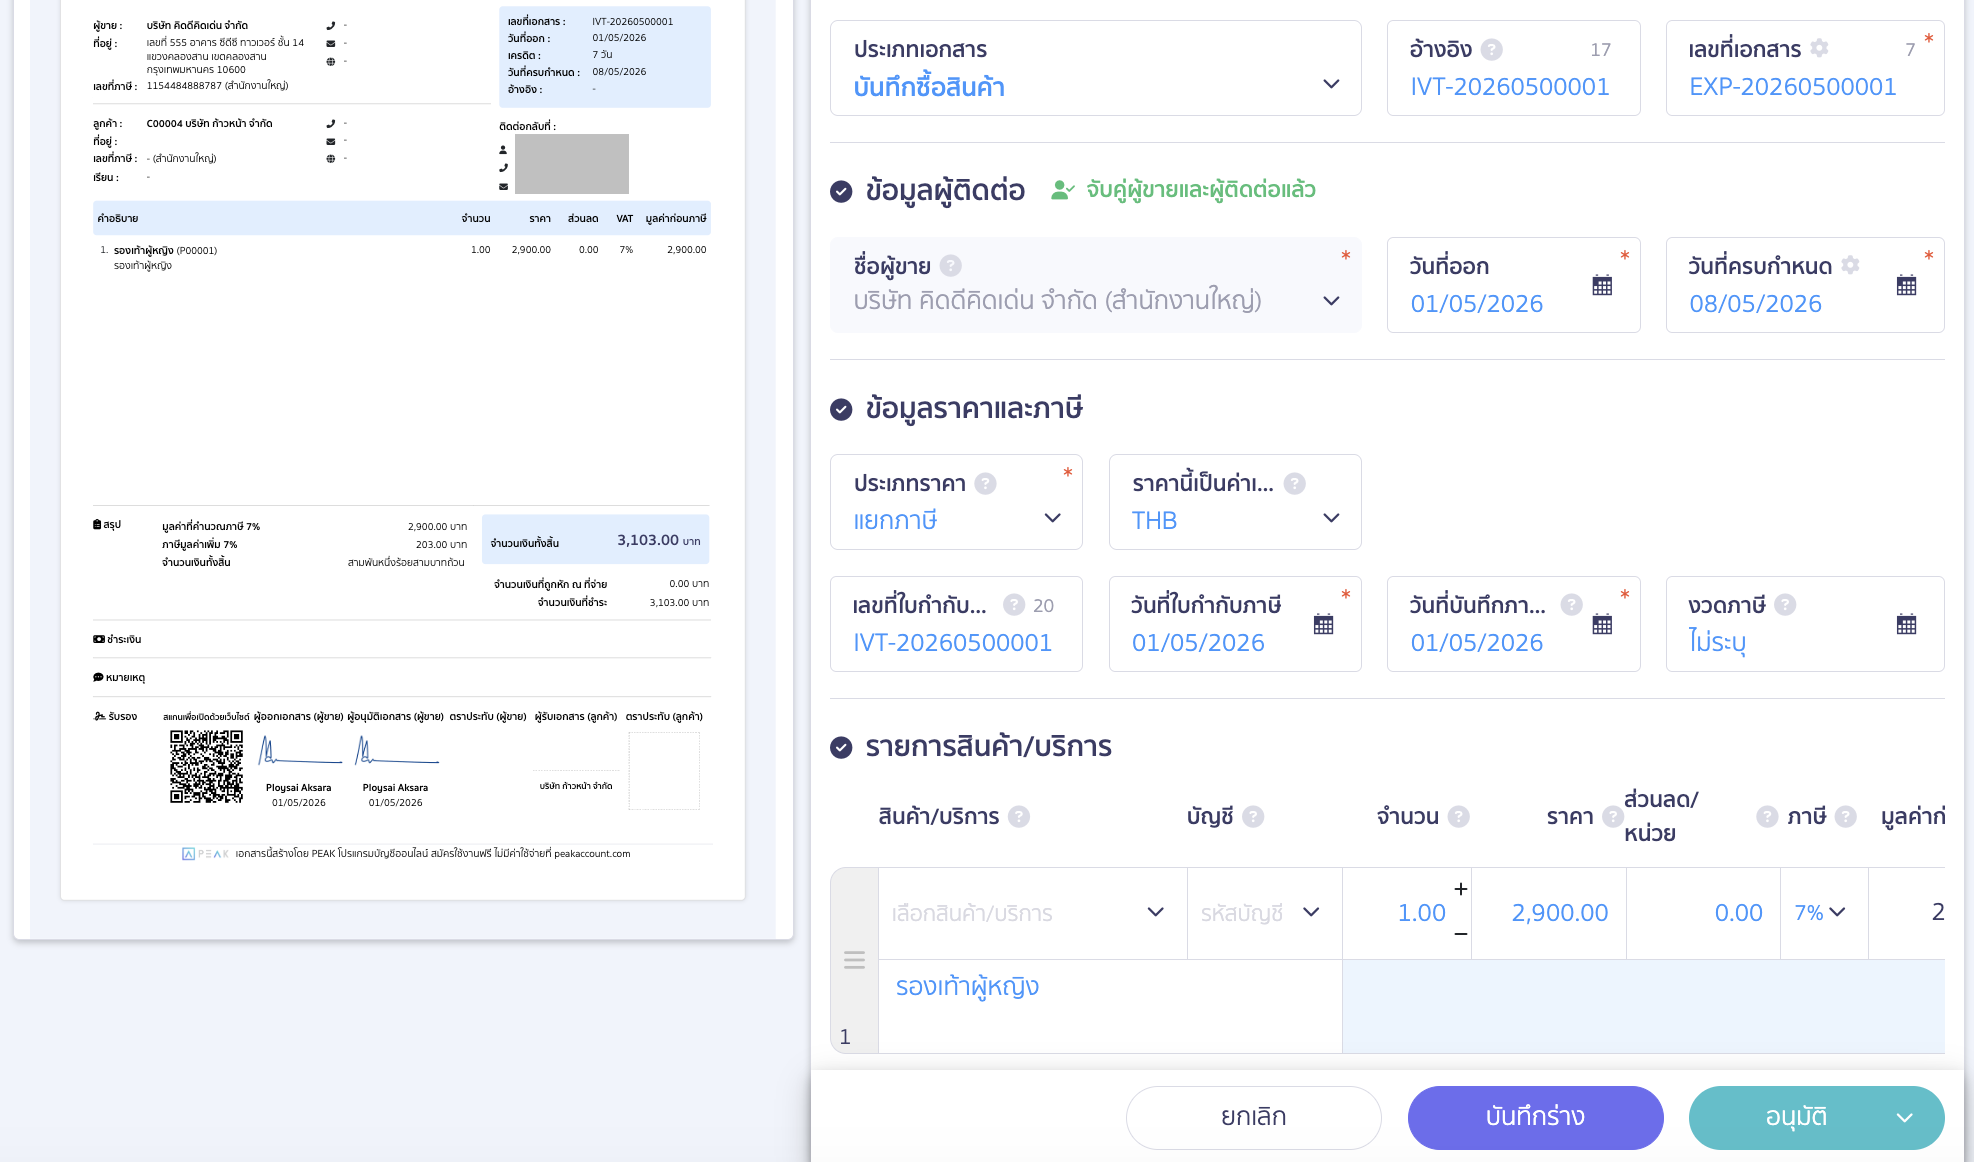Open the calendar for tax period 'ไม่ระบุ'
This screenshot has height=1162, width=1974.
tap(1906, 624)
